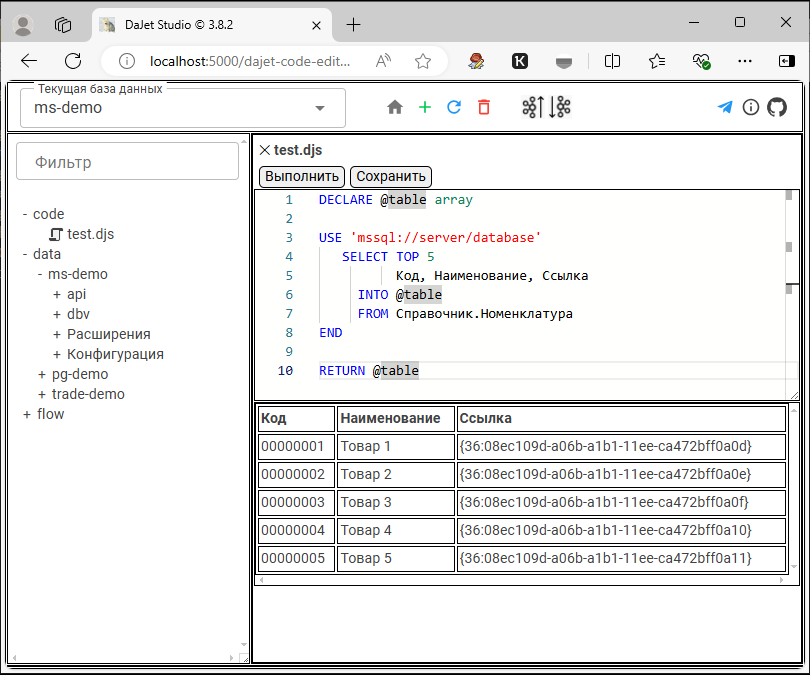Click the connection string 'mssql://server/database'
Viewport: 810px width, 675px height.
pyautogui.click(x=445, y=238)
